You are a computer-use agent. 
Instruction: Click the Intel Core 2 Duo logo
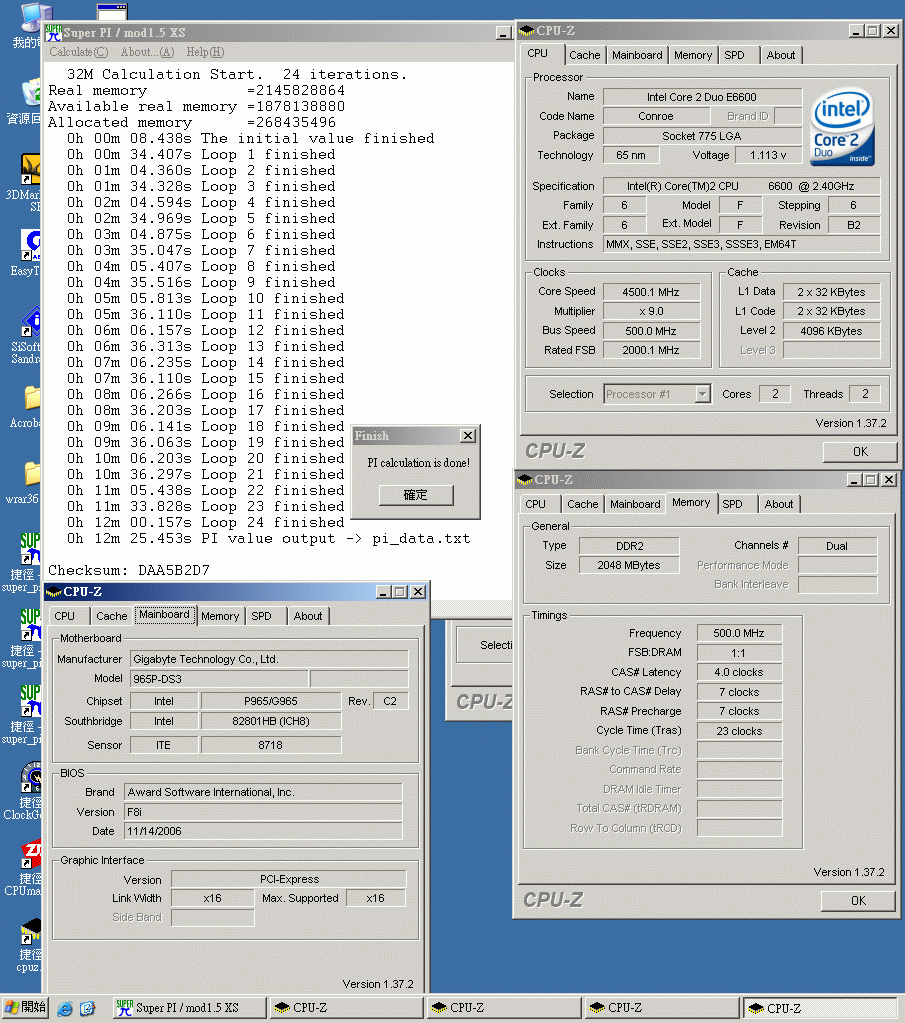[x=842, y=128]
